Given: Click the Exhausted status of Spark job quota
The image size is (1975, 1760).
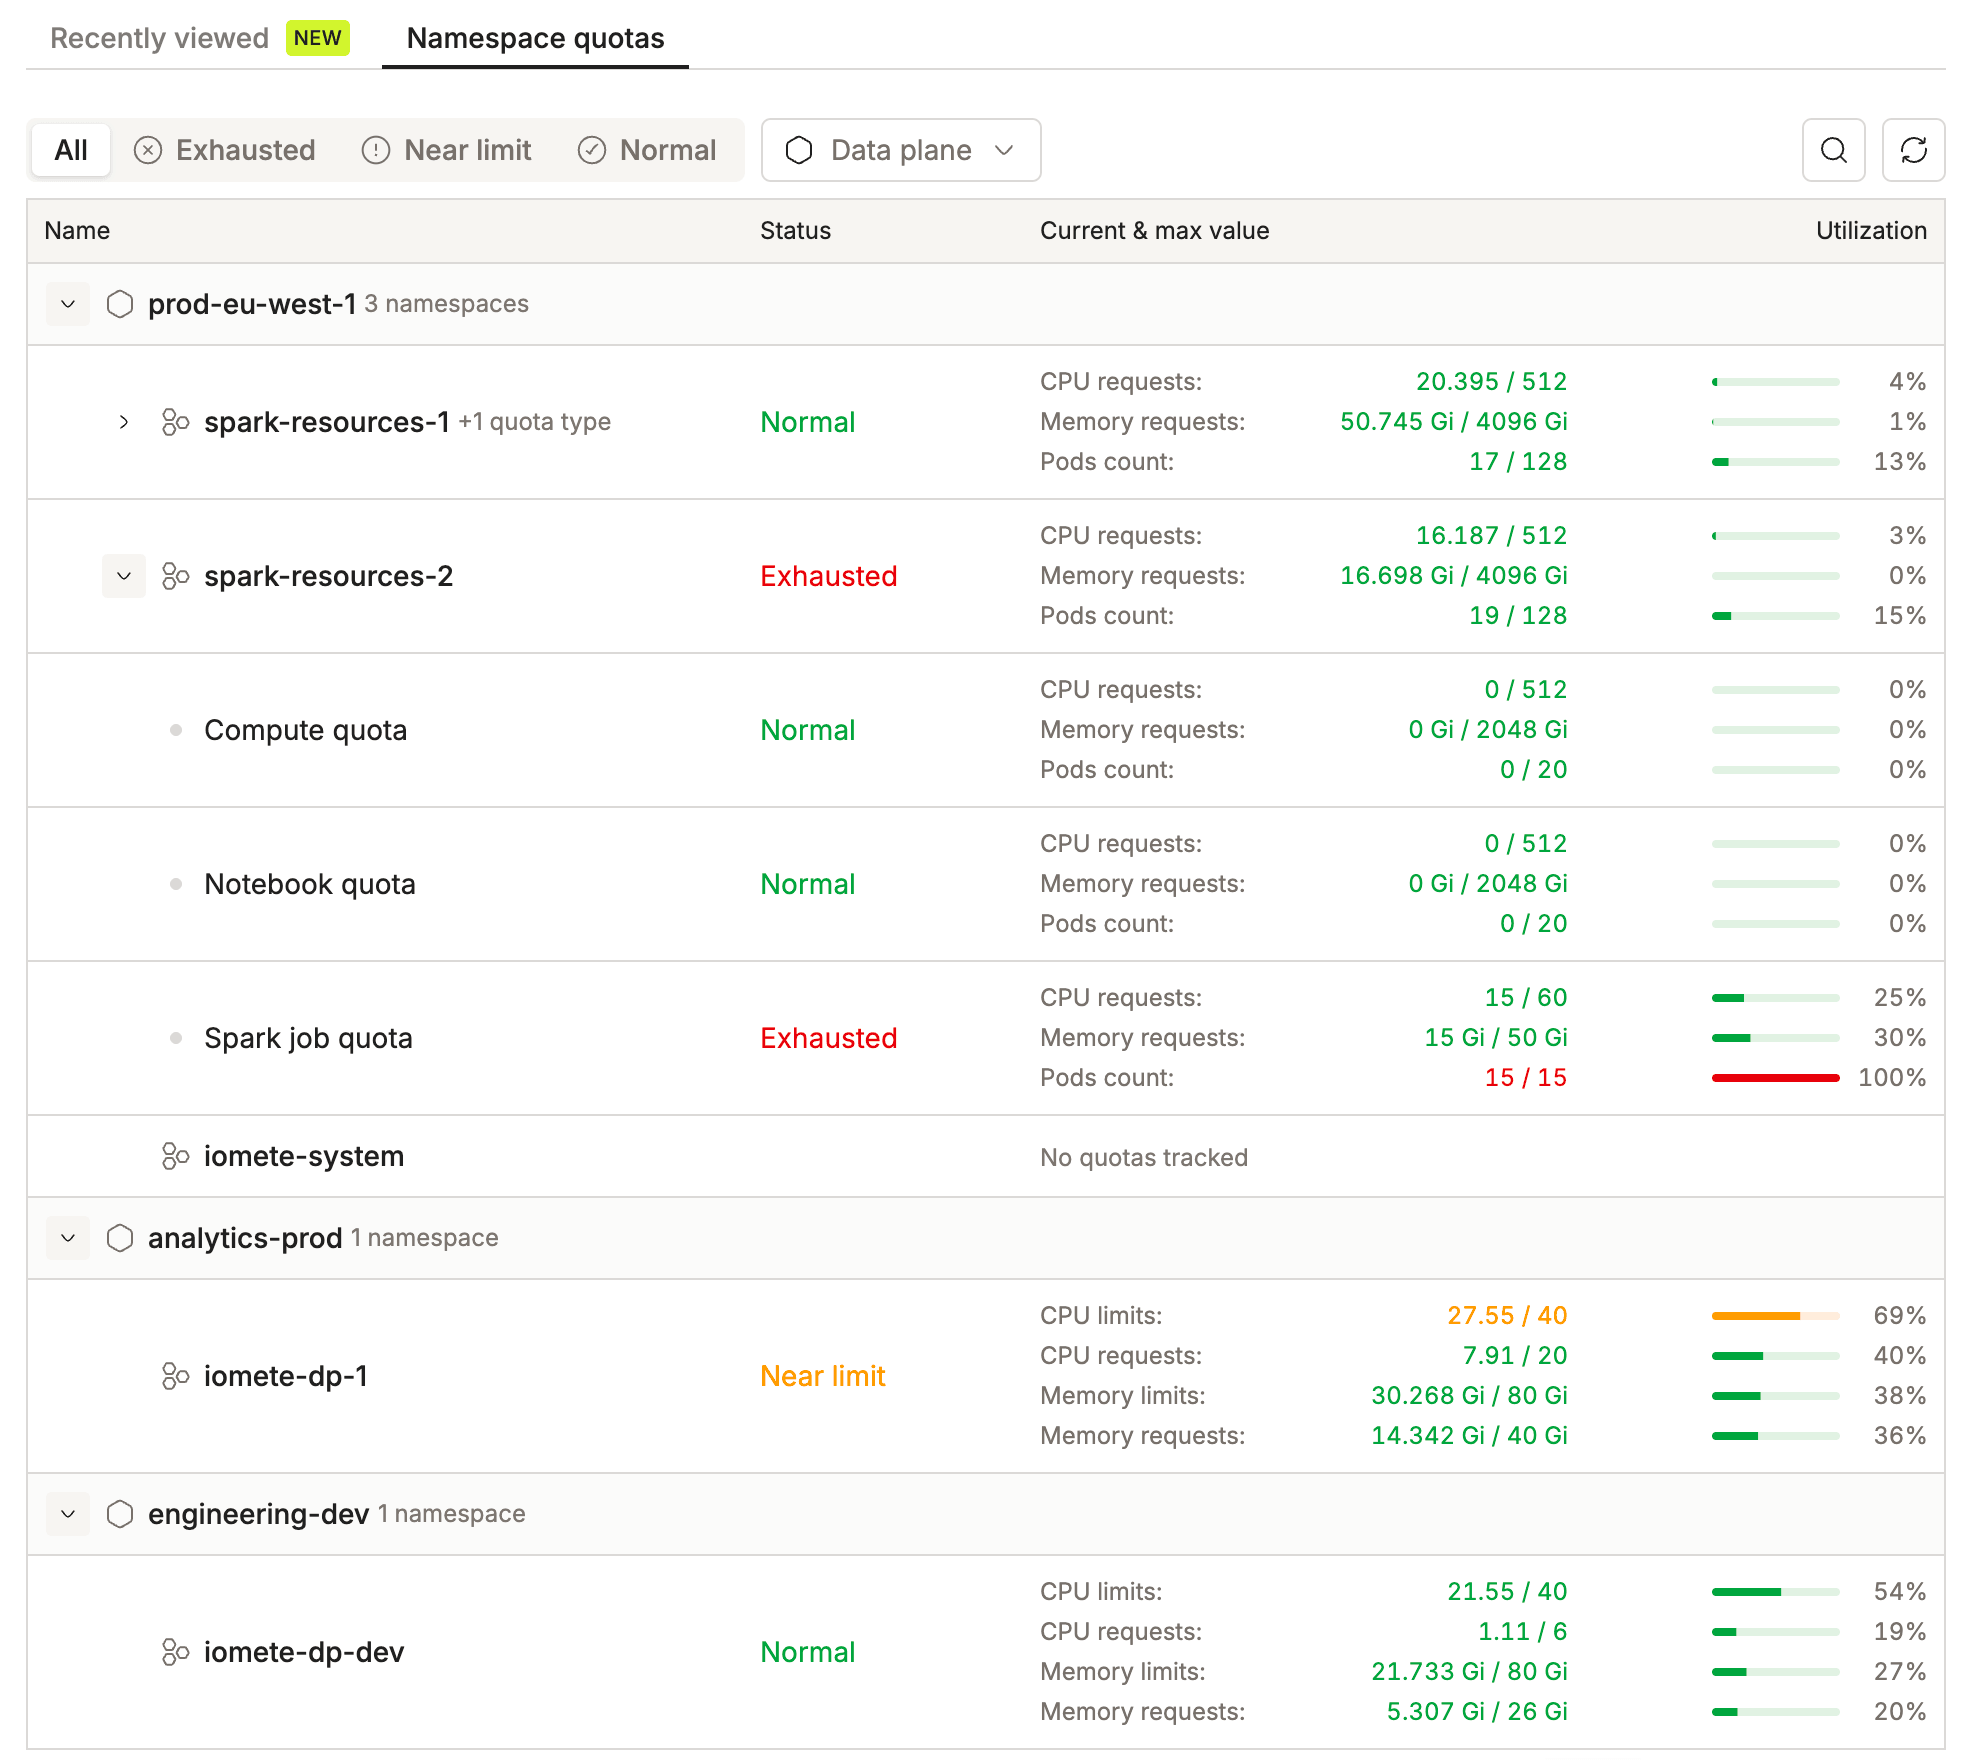Looking at the screenshot, I should (828, 1038).
